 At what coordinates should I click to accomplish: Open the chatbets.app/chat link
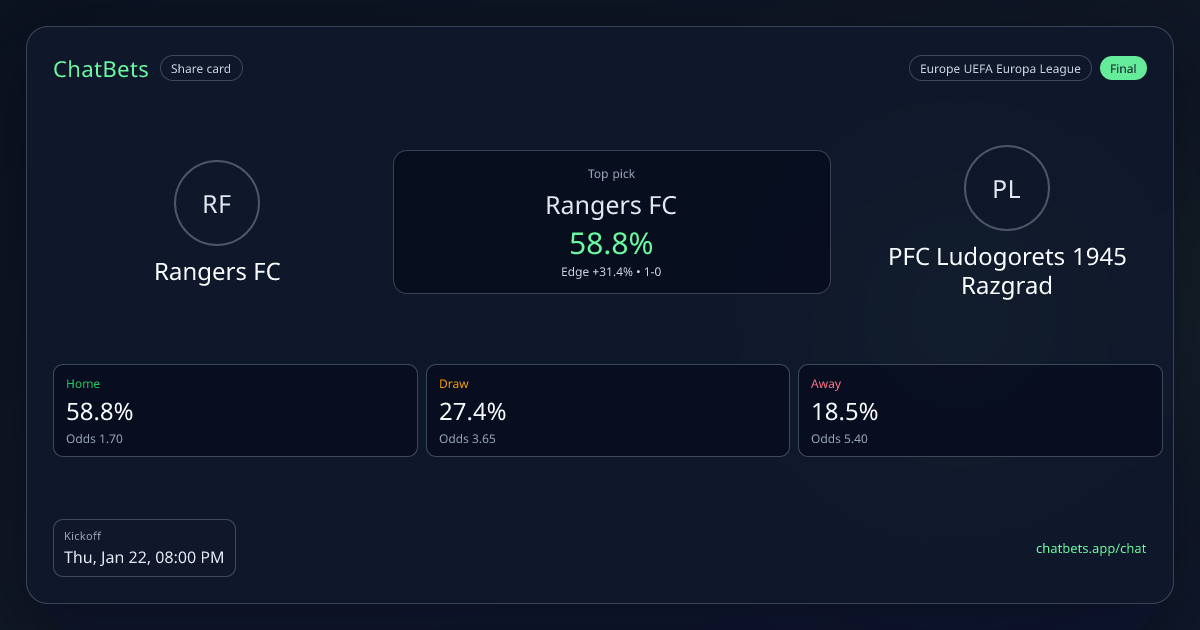[1091, 548]
